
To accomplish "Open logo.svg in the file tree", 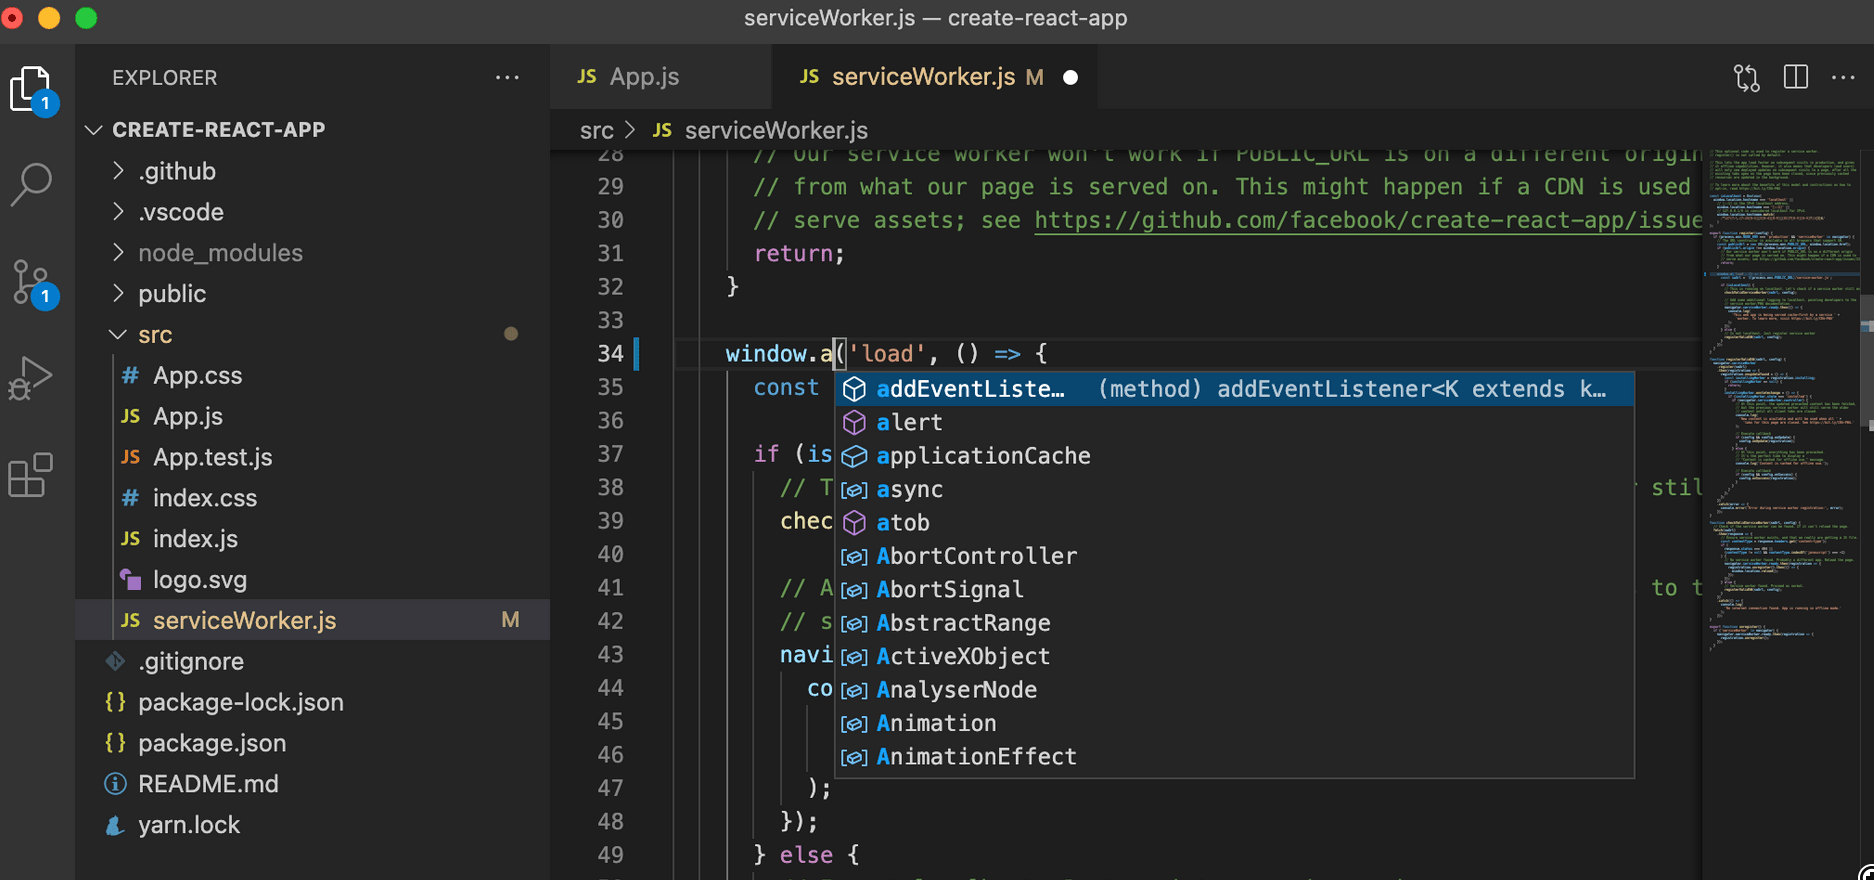I will click(313, 580).
